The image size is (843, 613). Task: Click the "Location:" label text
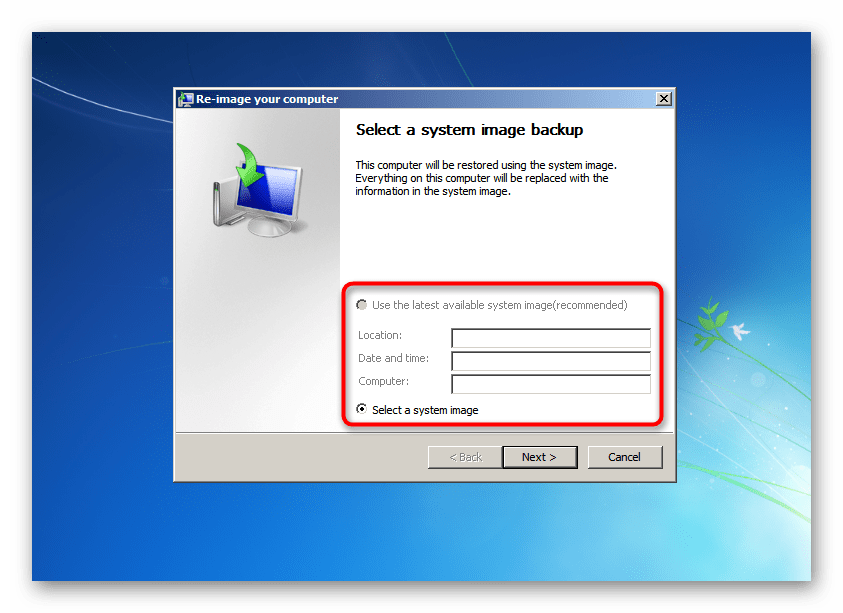coord(380,336)
